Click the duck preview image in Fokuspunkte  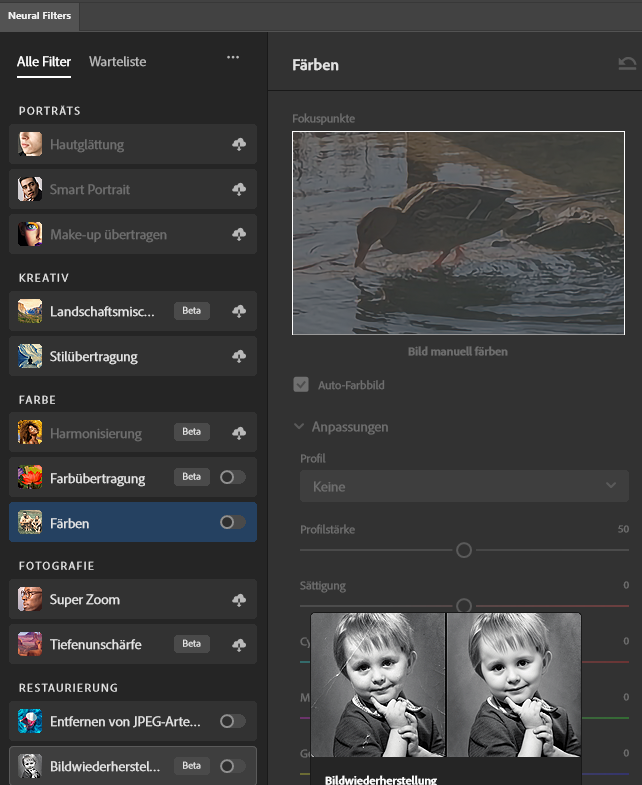coord(458,233)
